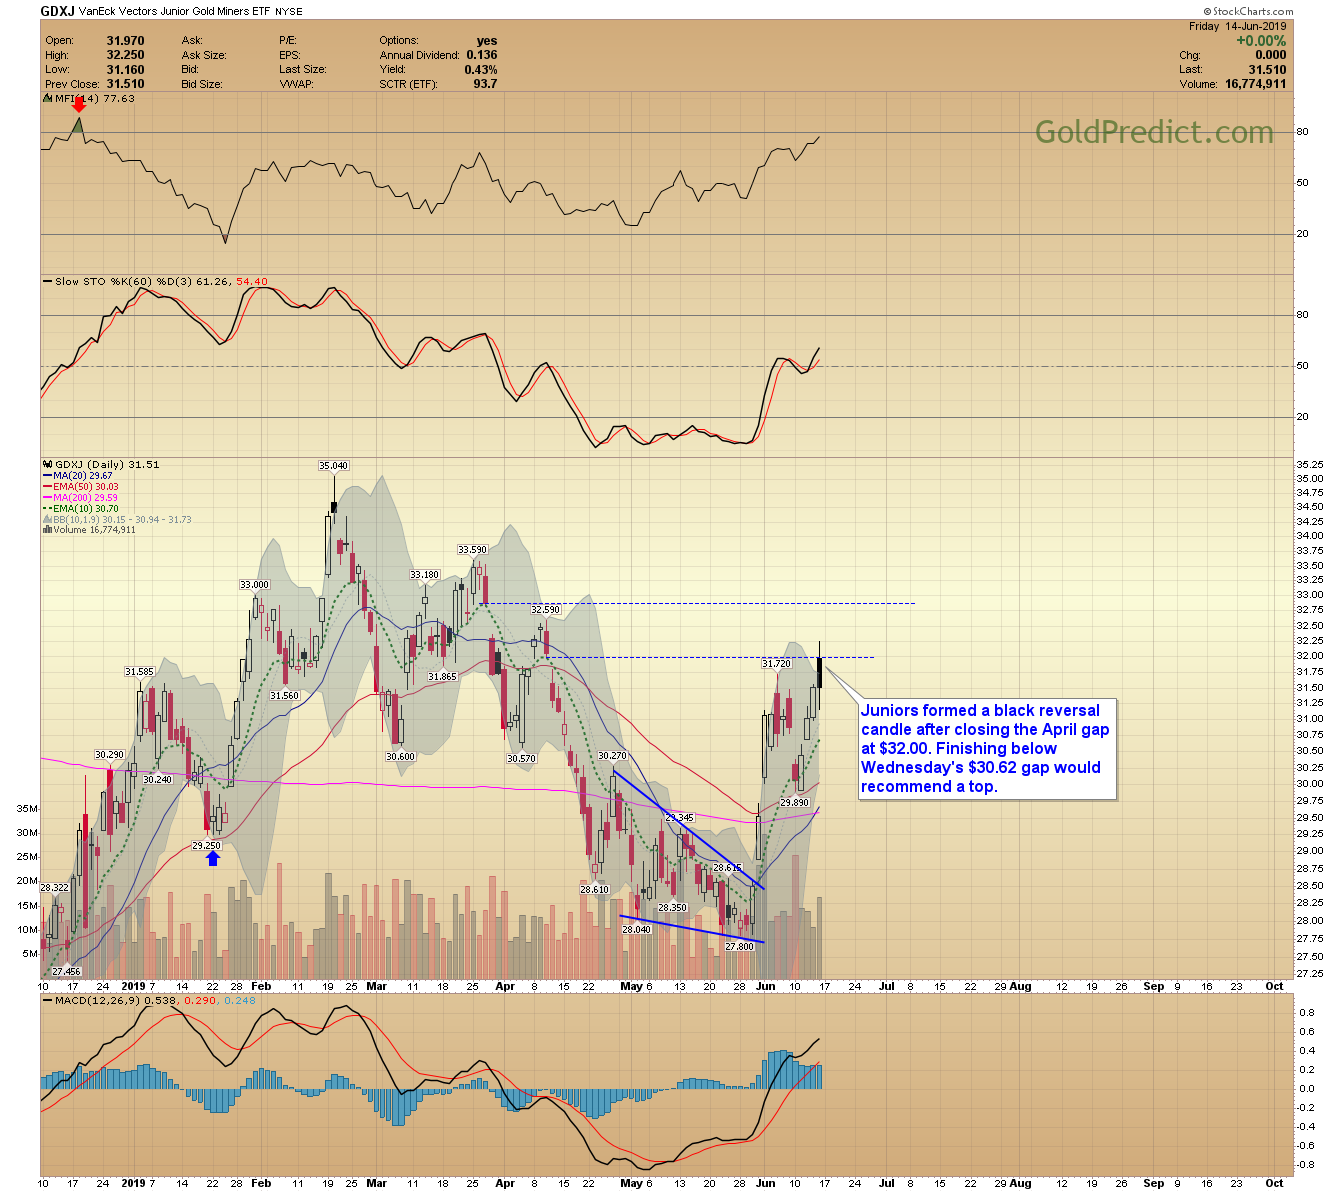Select the GDXJ ticker symbol in the header
Screen dimensions: 1340x1192
click(x=58, y=11)
